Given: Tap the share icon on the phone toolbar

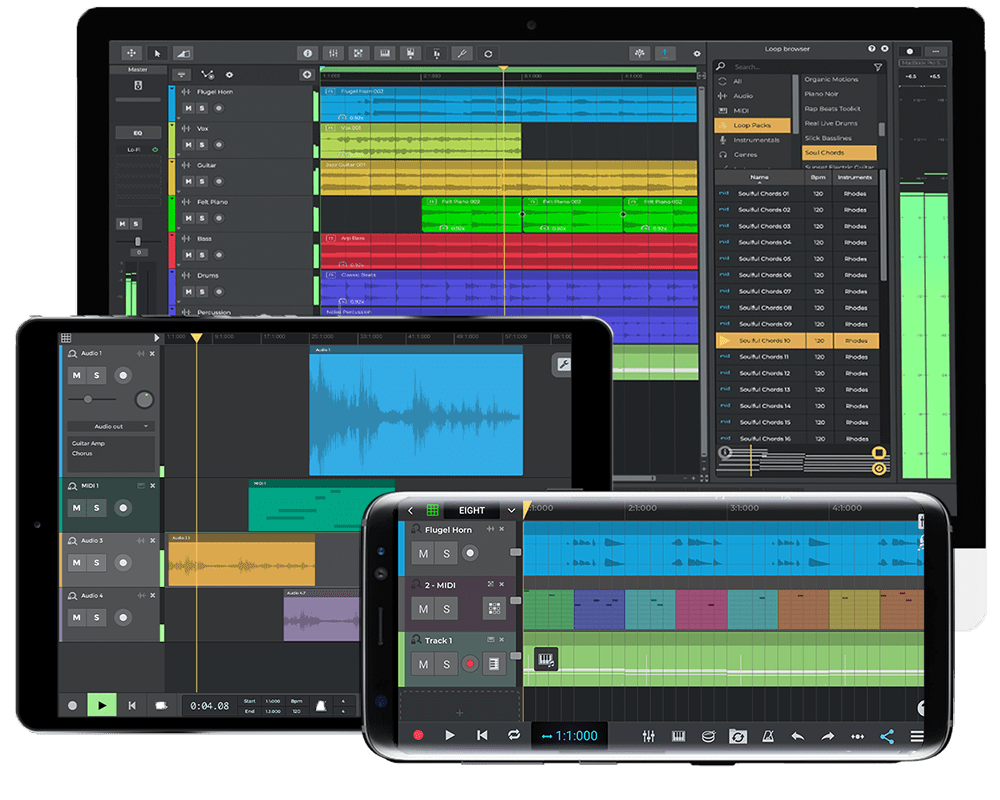Looking at the screenshot, I should click(x=886, y=735).
